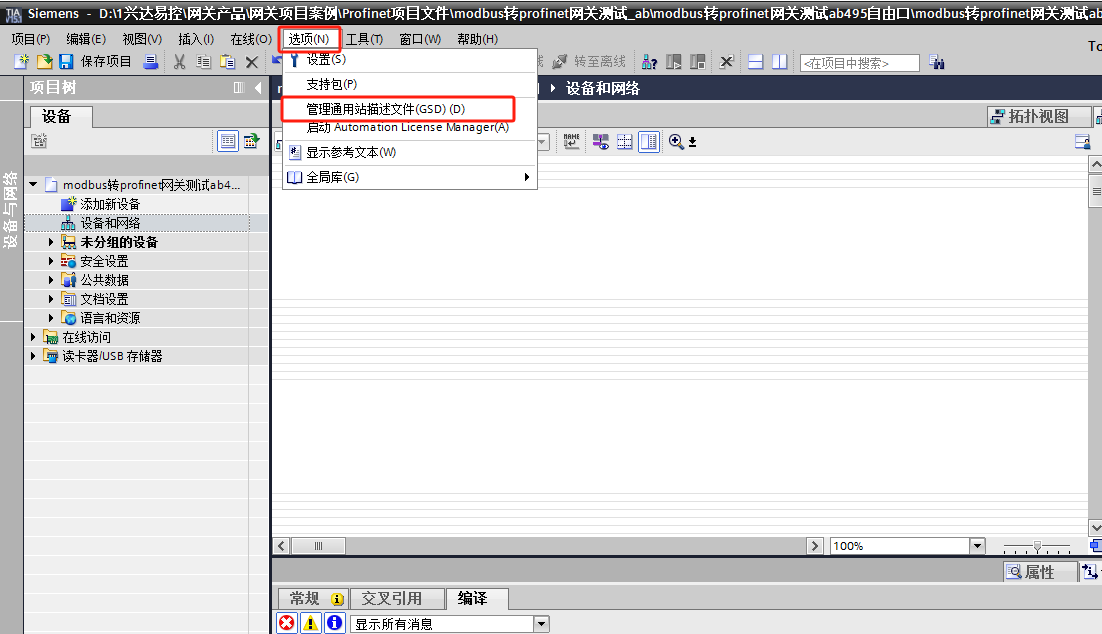The image size is (1102, 634).
Task: Toggle the dashed page-break grid icon in editor toolbar
Action: pyautogui.click(x=625, y=142)
